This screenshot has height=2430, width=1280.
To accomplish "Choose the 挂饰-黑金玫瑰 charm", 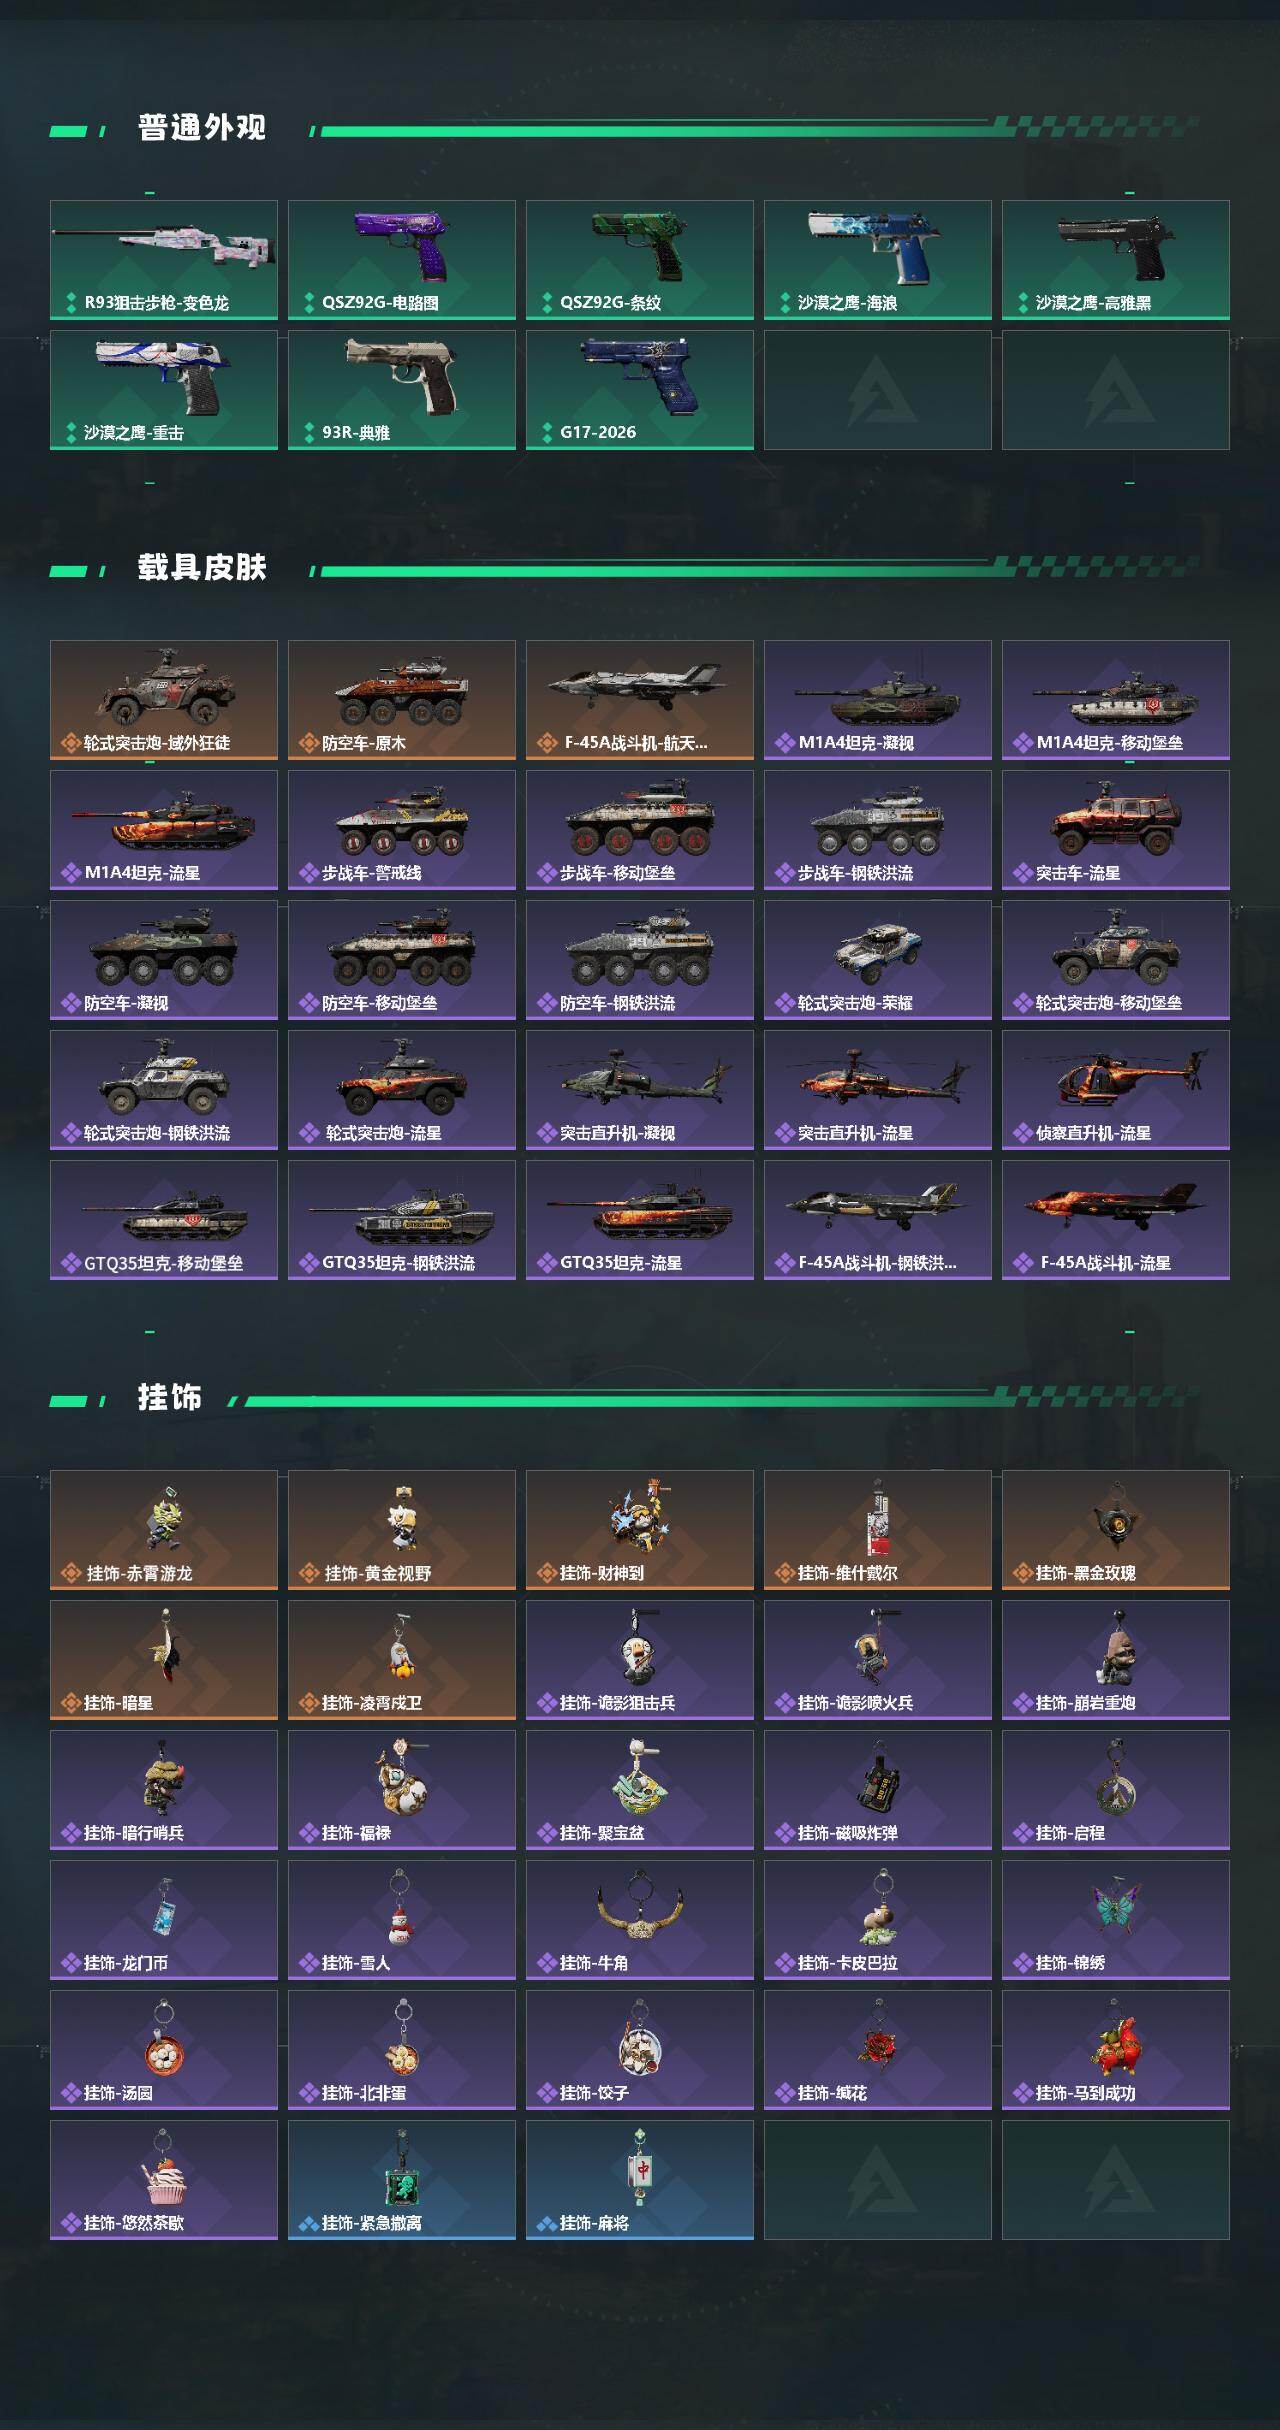I will 1116,1530.
